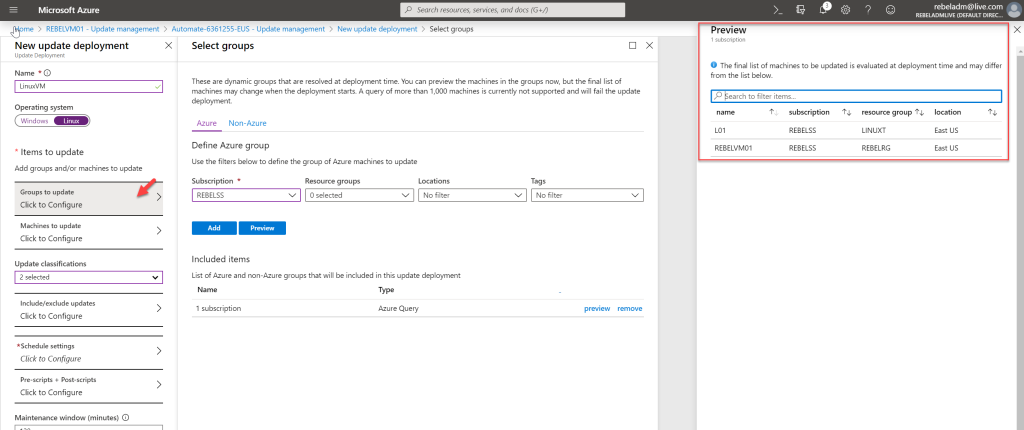Click the Search to filter items field

[x=855, y=96]
